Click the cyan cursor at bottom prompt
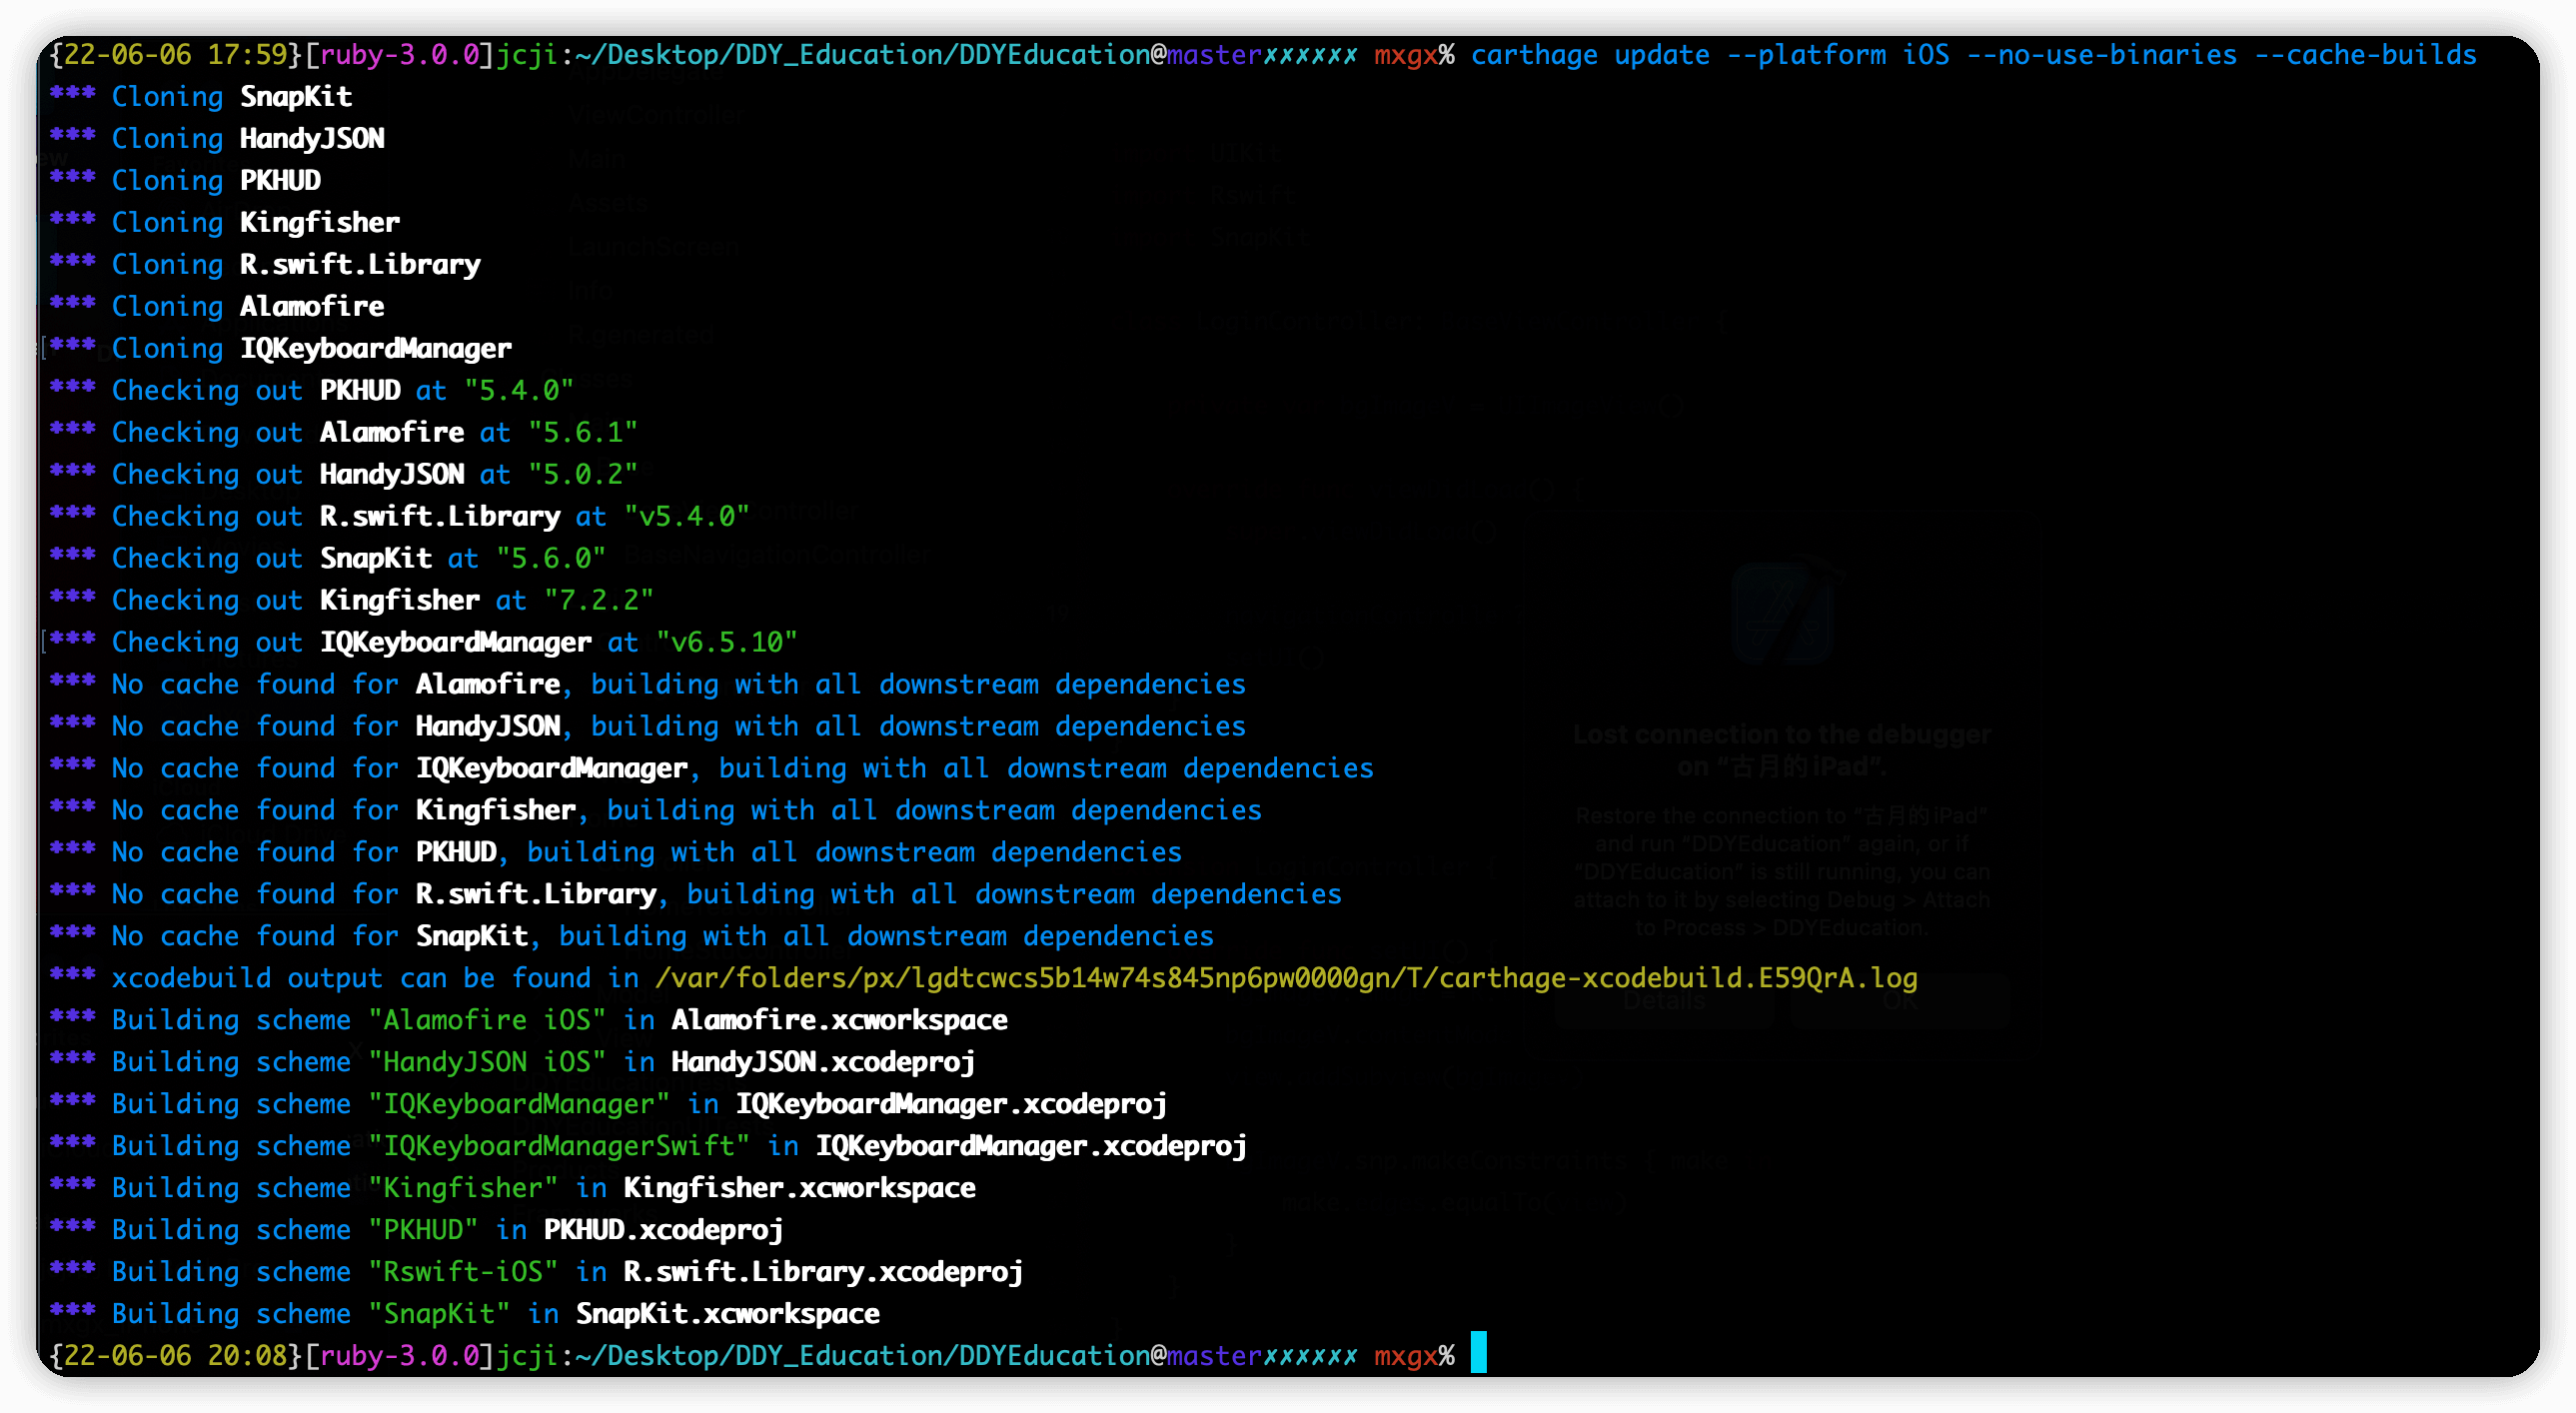 [1478, 1353]
